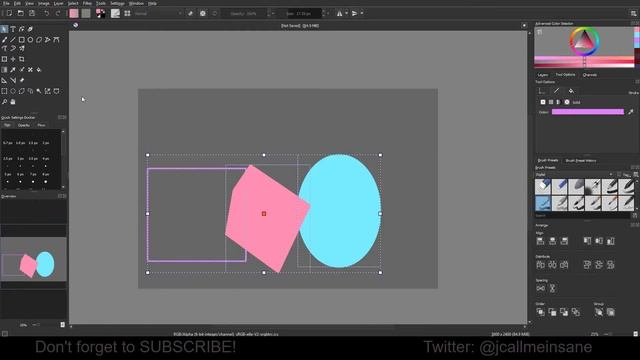This screenshot has height=360, width=640.
Task: Activate the Transform tool
Action: tap(4, 59)
